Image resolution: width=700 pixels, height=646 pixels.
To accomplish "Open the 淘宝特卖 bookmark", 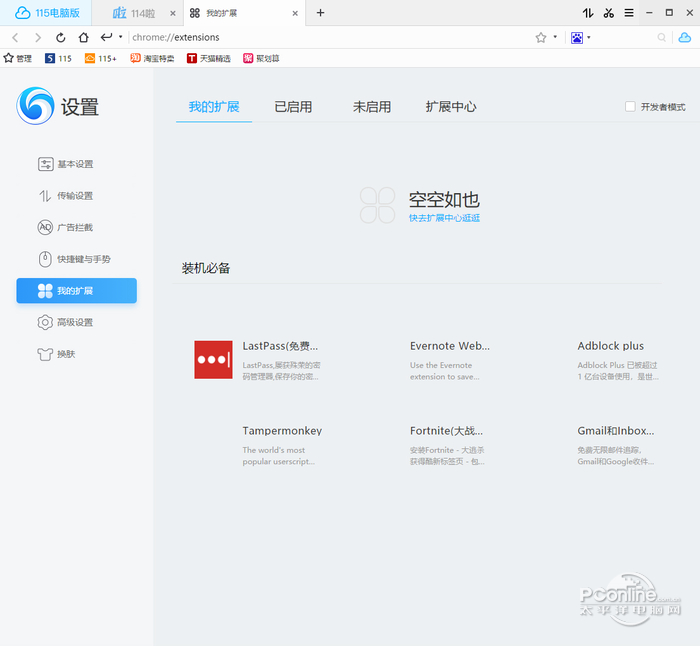I will tap(152, 58).
